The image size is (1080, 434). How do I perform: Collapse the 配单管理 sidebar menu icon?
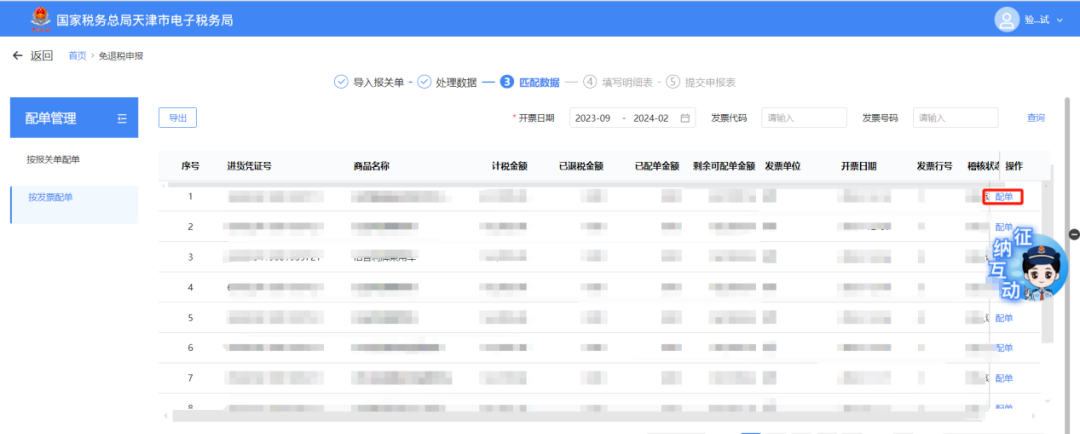pos(122,118)
